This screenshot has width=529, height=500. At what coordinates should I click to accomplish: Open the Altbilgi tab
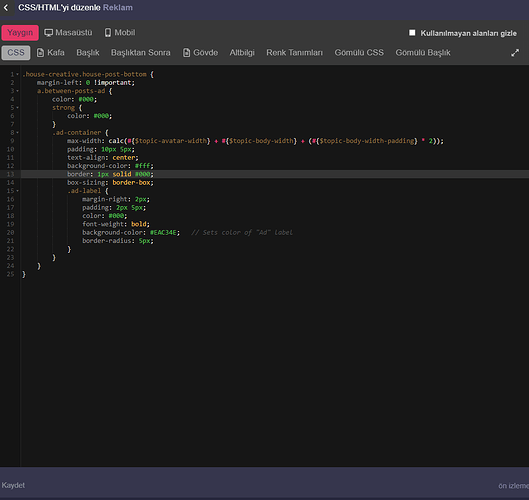(x=242, y=53)
